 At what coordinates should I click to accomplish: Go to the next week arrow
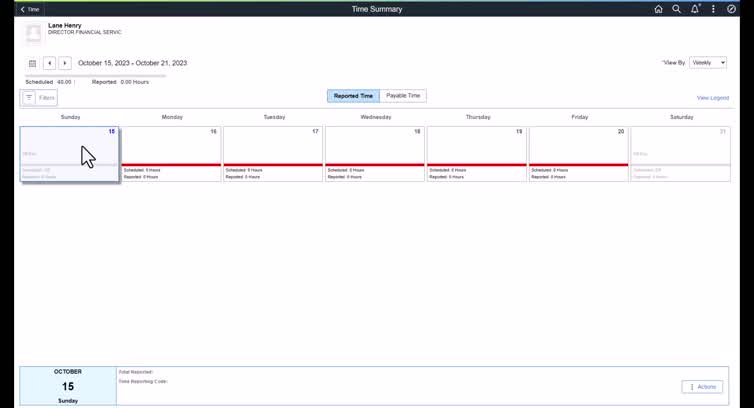[x=65, y=63]
